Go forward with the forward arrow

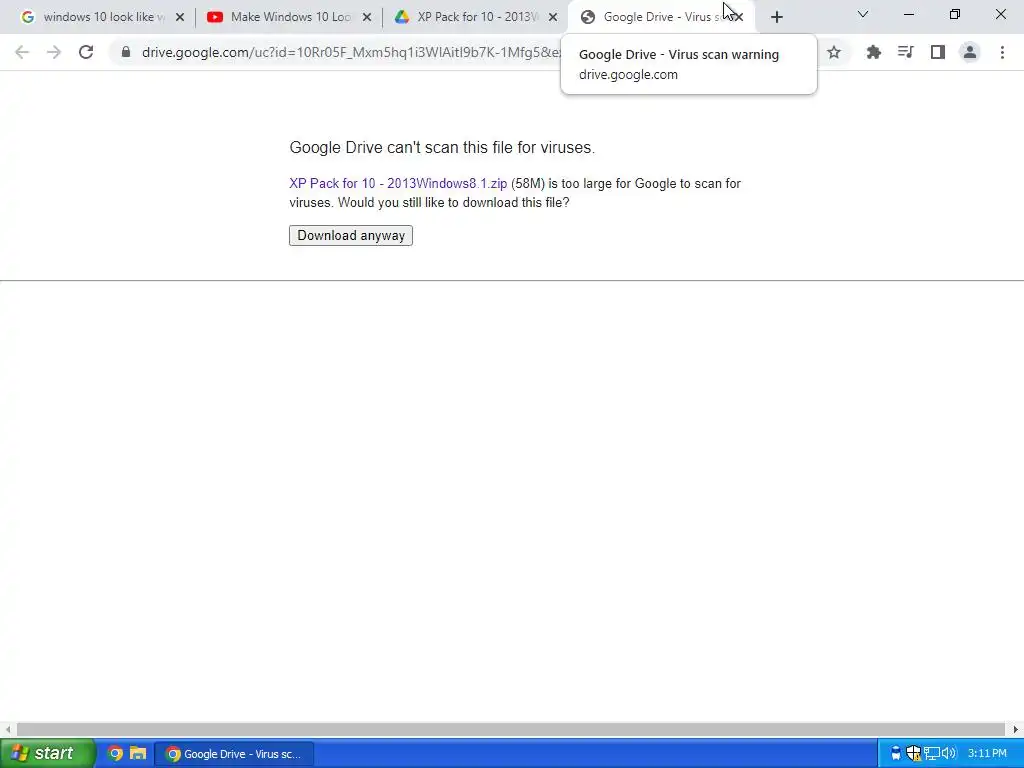coord(54,52)
